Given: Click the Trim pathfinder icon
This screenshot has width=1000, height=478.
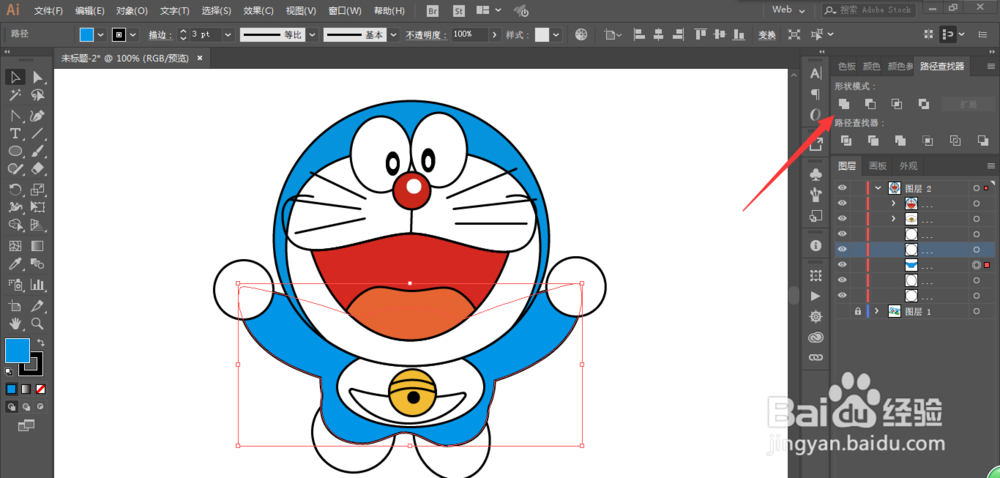Looking at the screenshot, I should (x=873, y=140).
